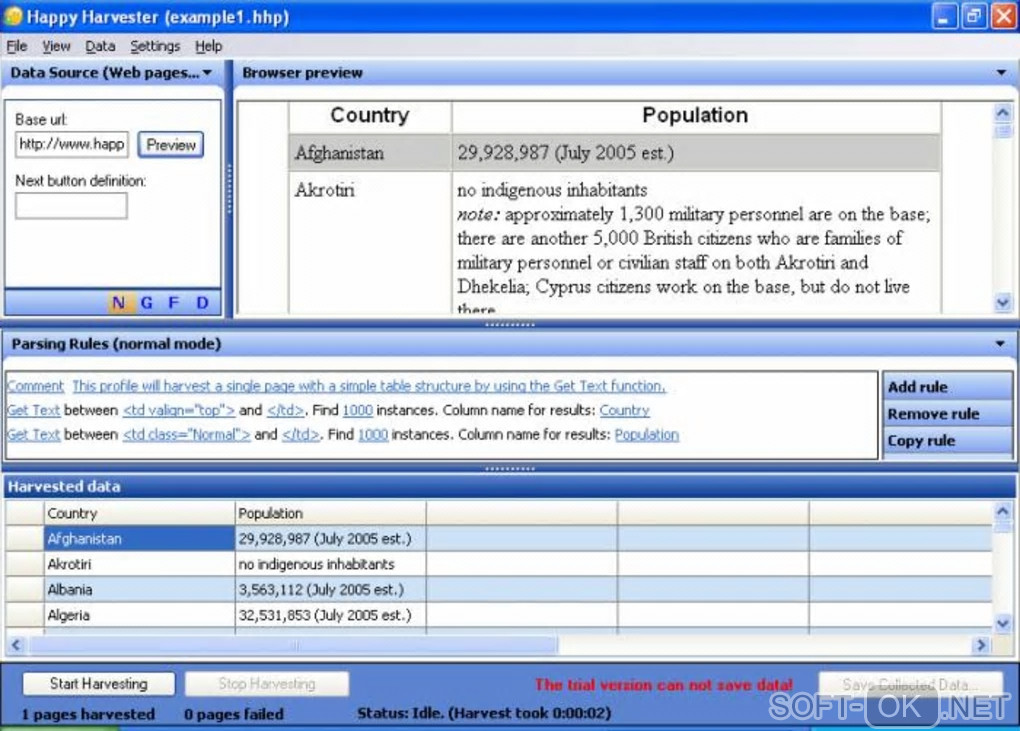Click harvested data horizontal scroll left arrow

point(16,645)
